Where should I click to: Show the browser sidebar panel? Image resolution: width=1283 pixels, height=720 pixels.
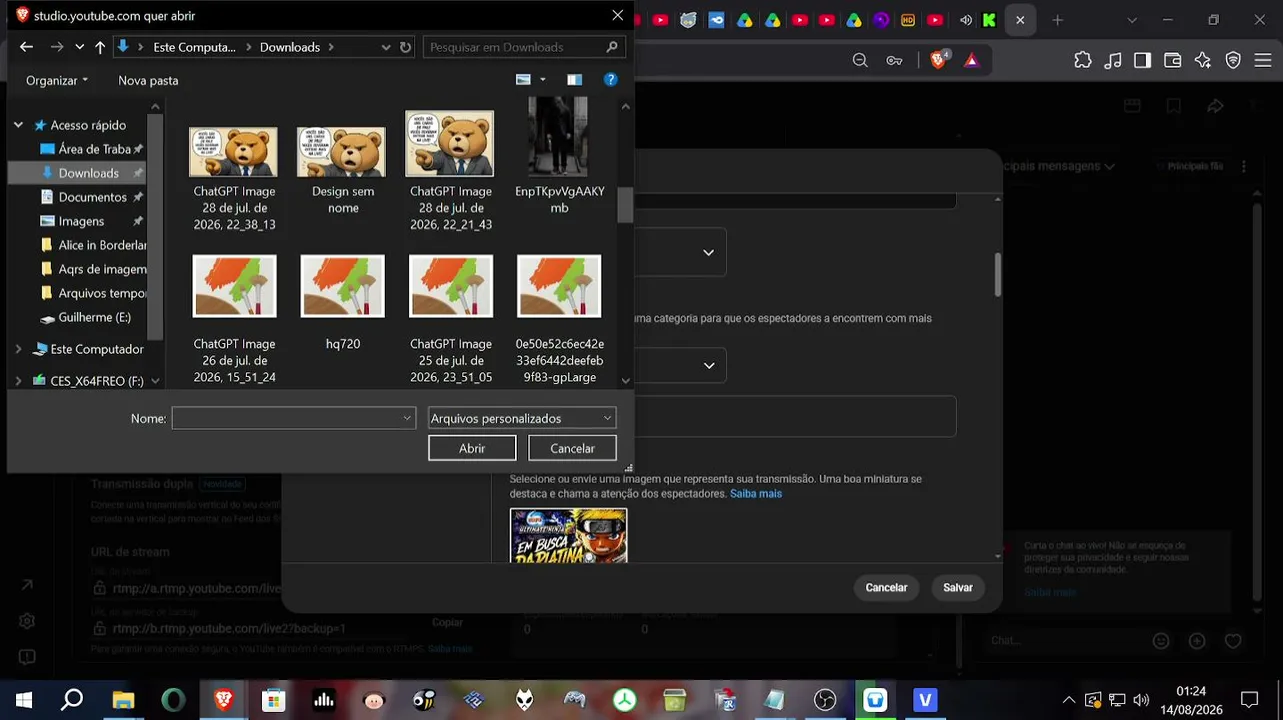pos(1142,60)
